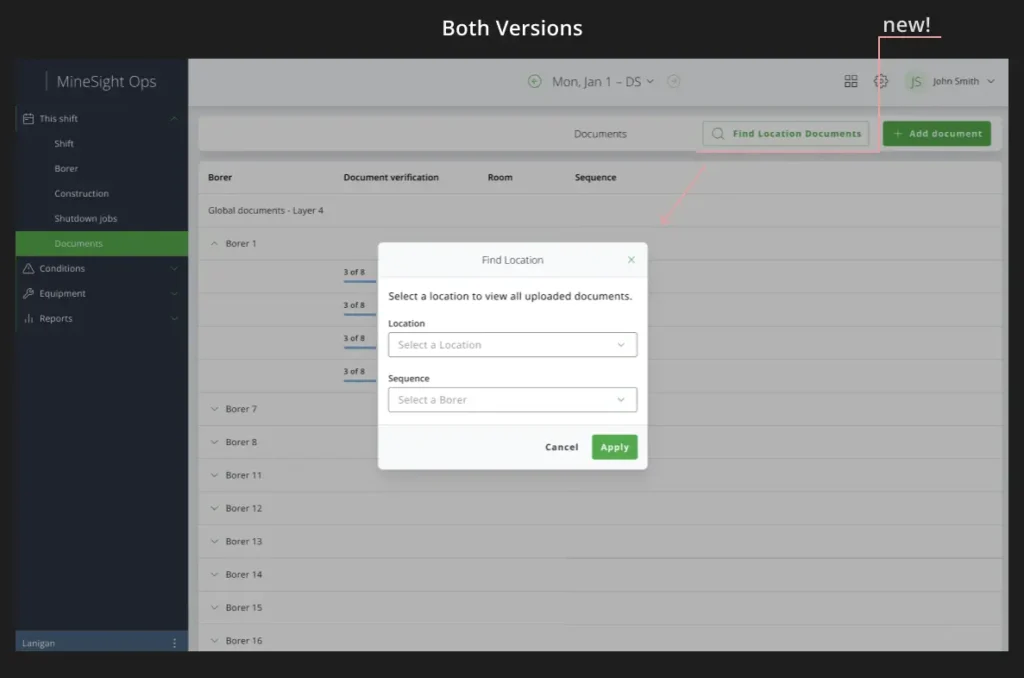Open the grid apps icon
Image resolution: width=1024 pixels, height=678 pixels.
coord(851,82)
